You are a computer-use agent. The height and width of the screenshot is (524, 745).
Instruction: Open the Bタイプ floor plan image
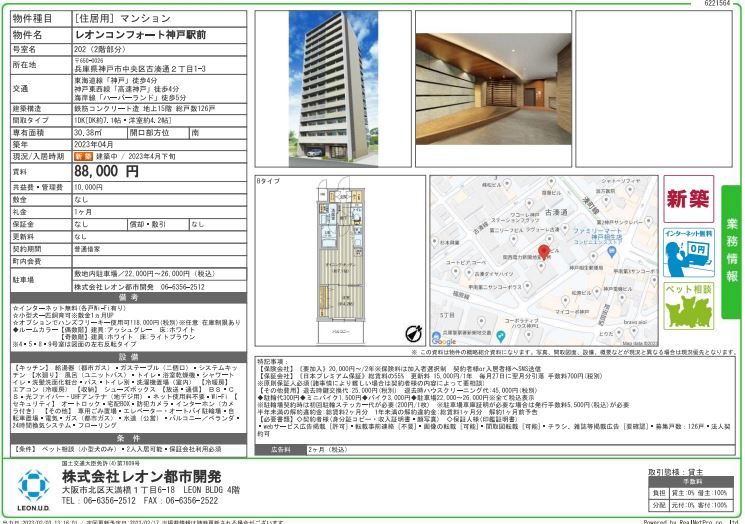click(x=340, y=261)
